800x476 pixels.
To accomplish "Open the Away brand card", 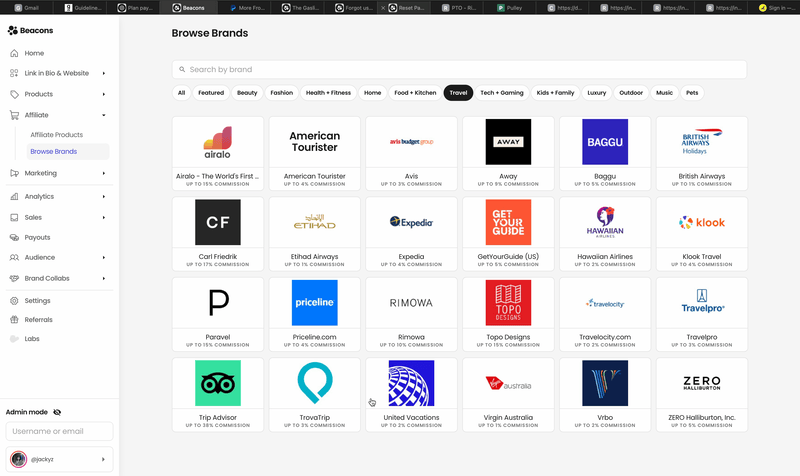I will pos(508,154).
